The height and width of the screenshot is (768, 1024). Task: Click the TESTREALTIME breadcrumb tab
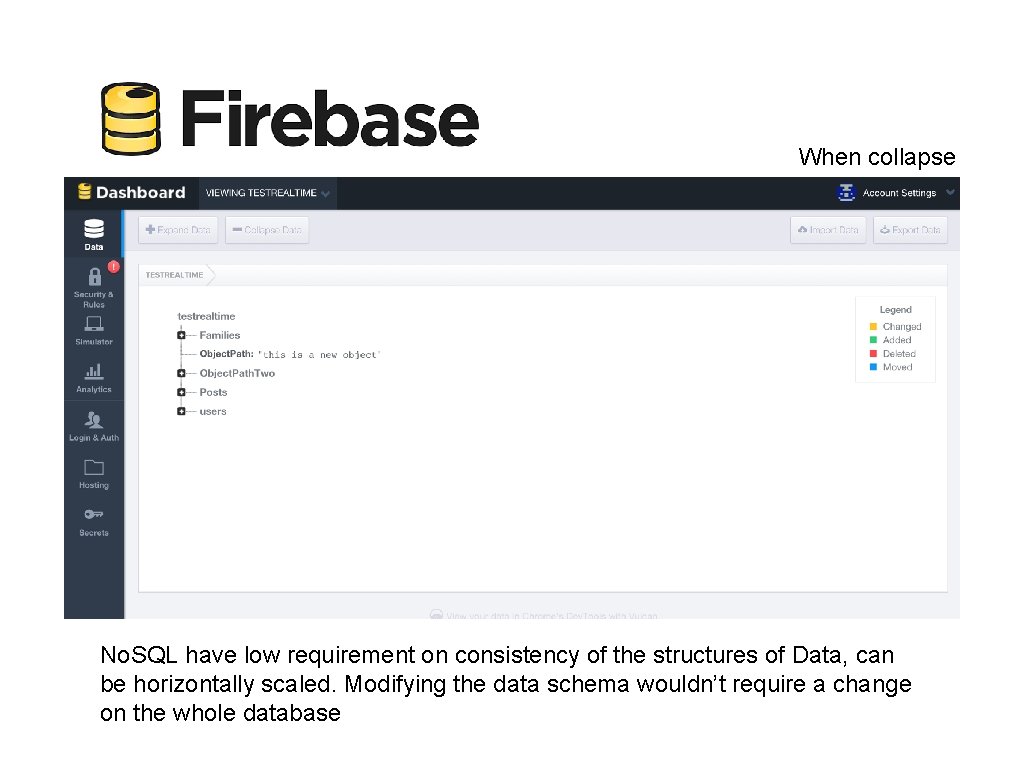tap(172, 274)
